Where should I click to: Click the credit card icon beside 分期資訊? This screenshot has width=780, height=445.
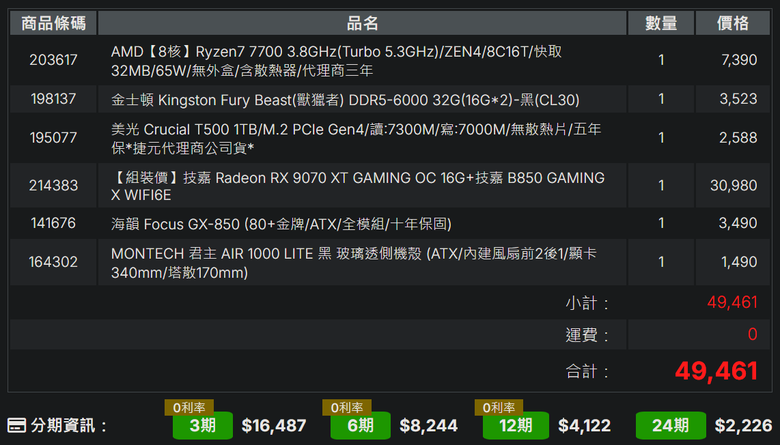coord(16,426)
